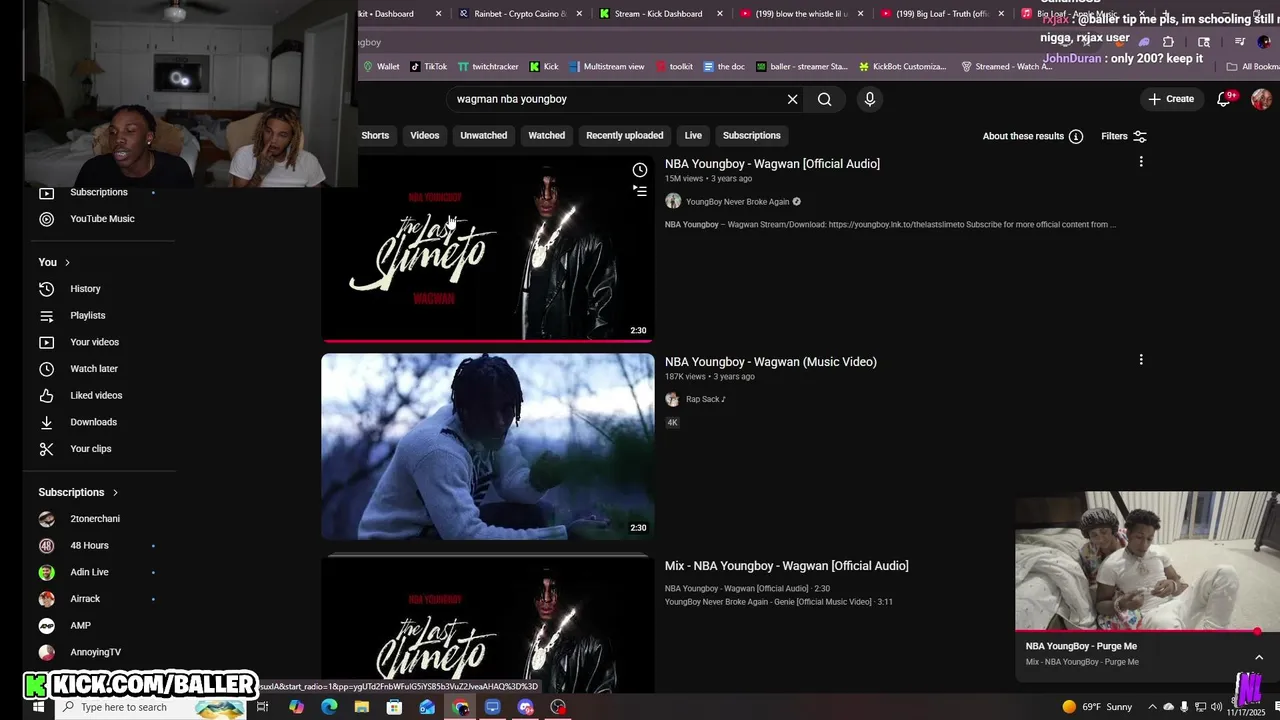Filter results by Shorts
Image resolution: width=1280 pixels, height=720 pixels.
pyautogui.click(x=375, y=136)
